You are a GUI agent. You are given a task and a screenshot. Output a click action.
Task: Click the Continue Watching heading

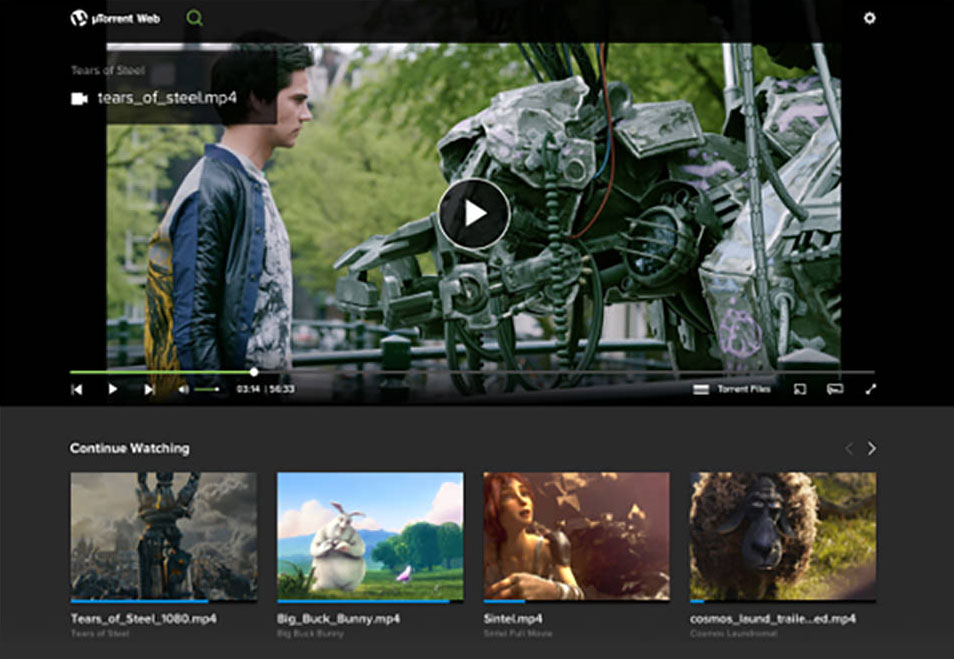pyautogui.click(x=130, y=448)
